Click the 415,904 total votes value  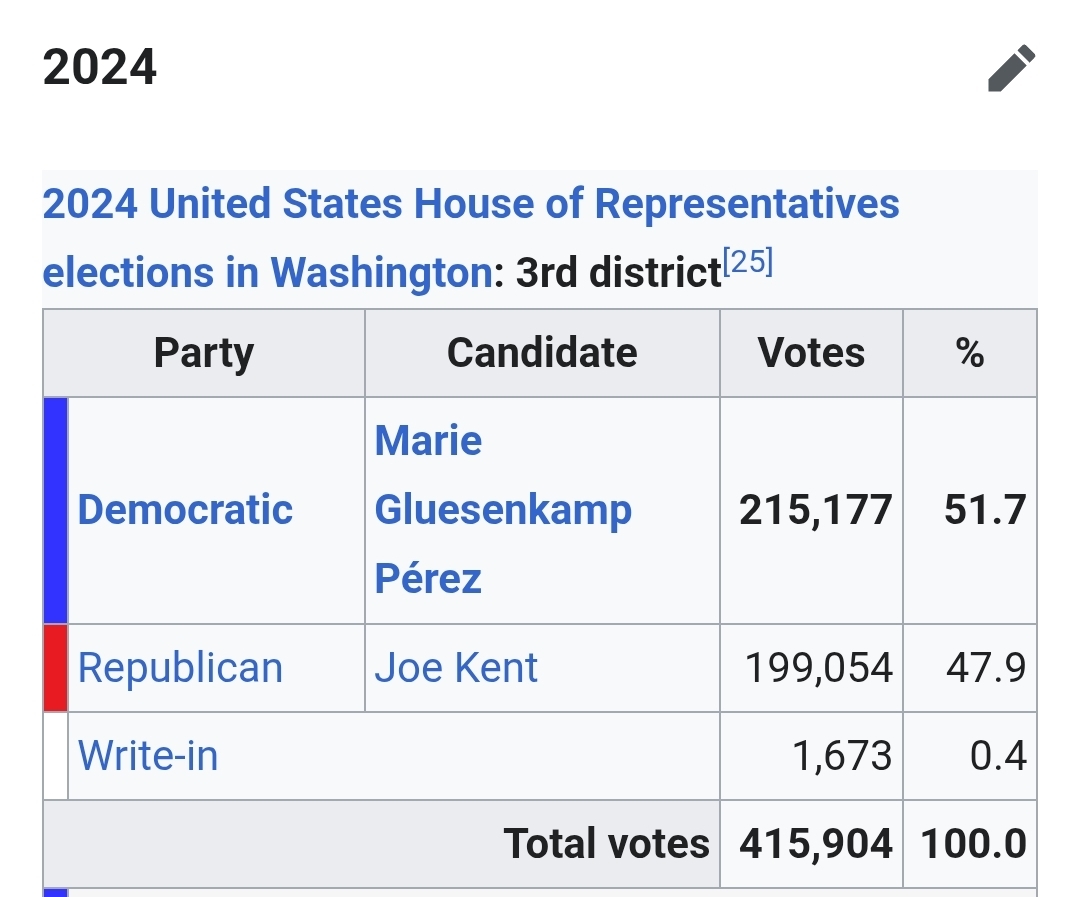pyautogui.click(x=815, y=843)
